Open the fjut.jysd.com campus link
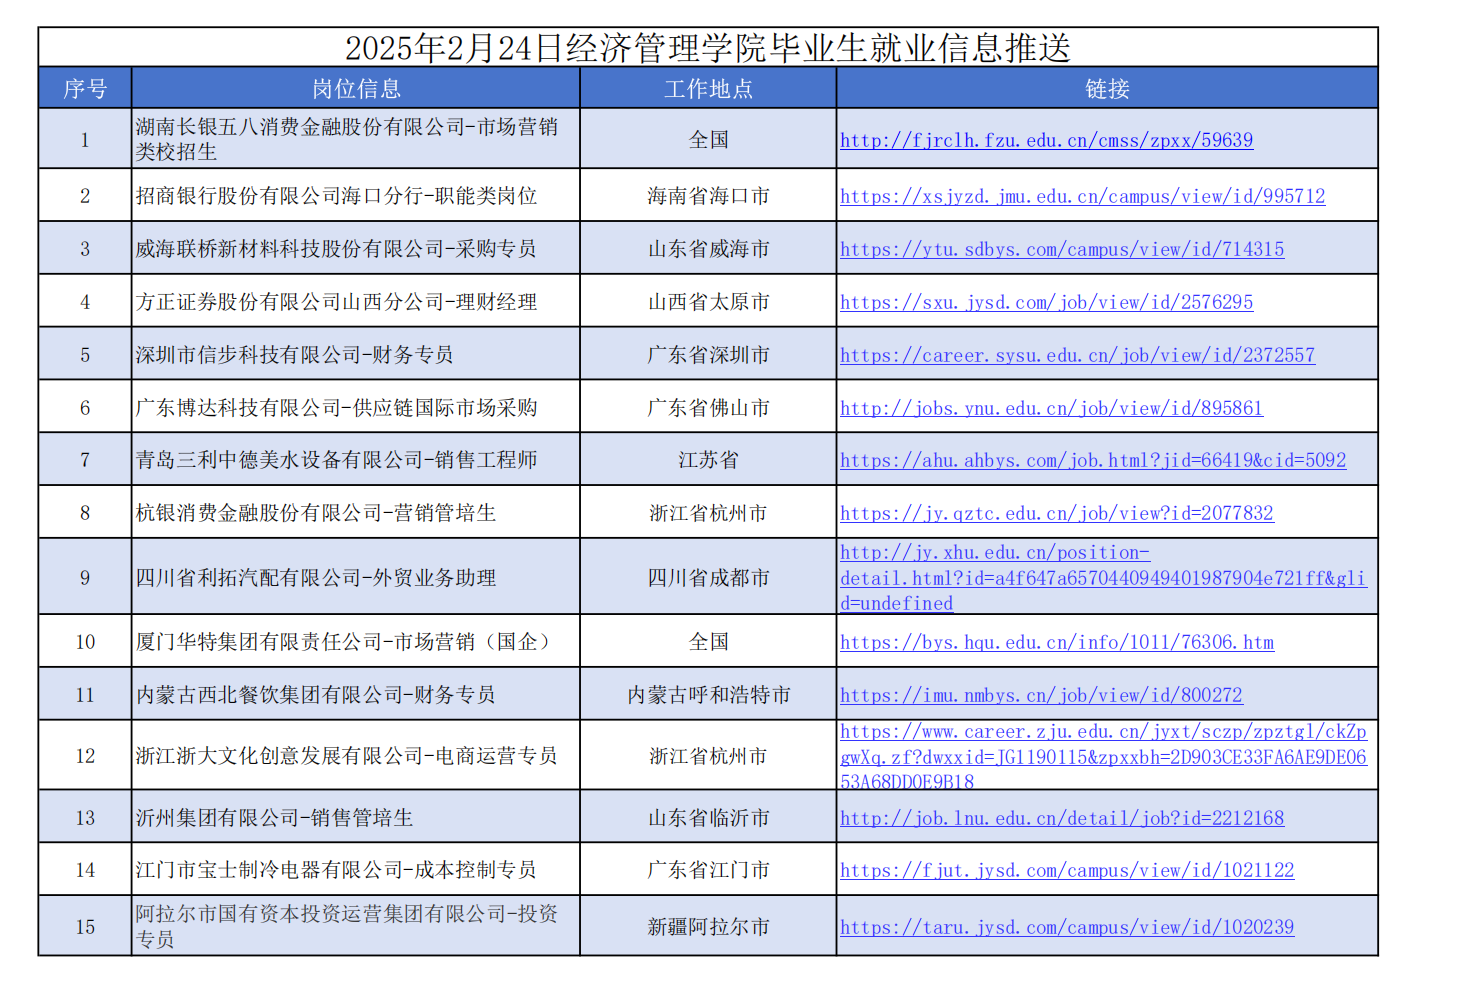 point(1066,871)
